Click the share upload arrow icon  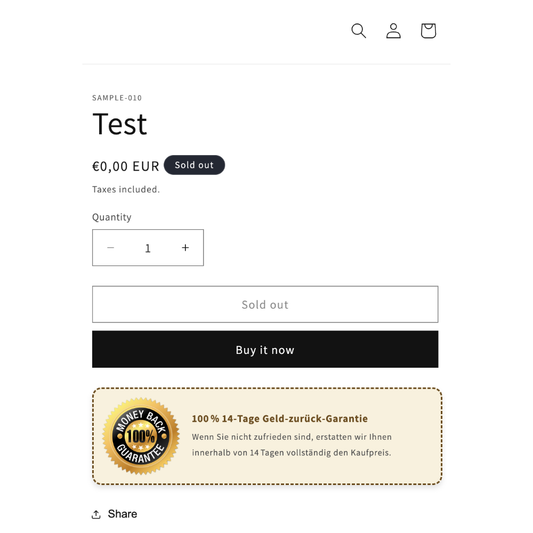(96, 514)
